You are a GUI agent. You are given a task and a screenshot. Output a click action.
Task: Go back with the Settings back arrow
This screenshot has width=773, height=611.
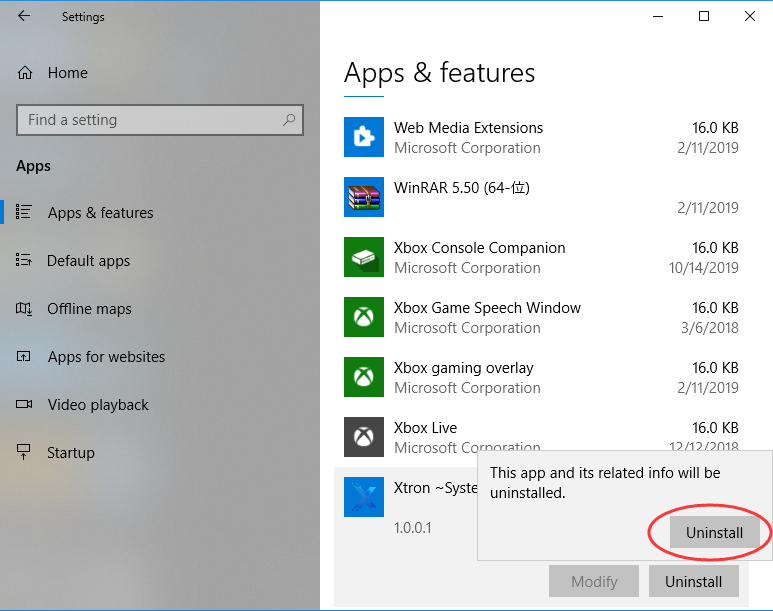(24, 16)
